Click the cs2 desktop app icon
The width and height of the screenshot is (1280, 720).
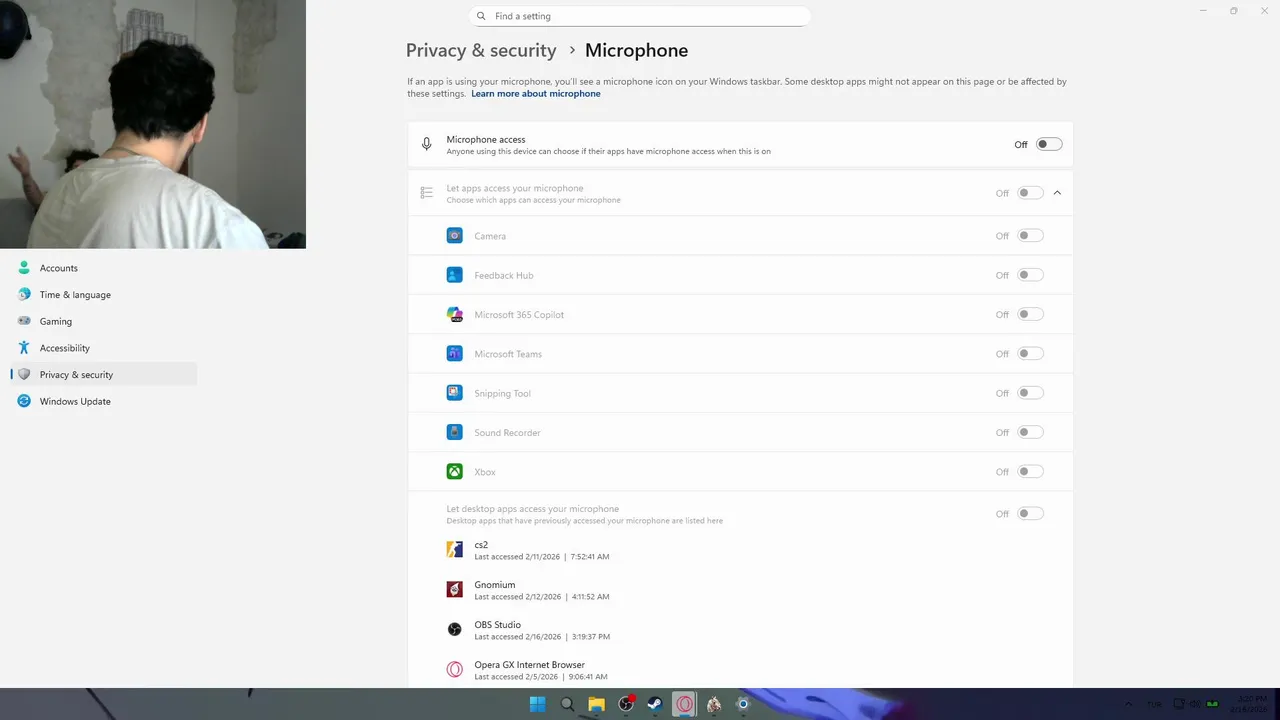(x=455, y=550)
